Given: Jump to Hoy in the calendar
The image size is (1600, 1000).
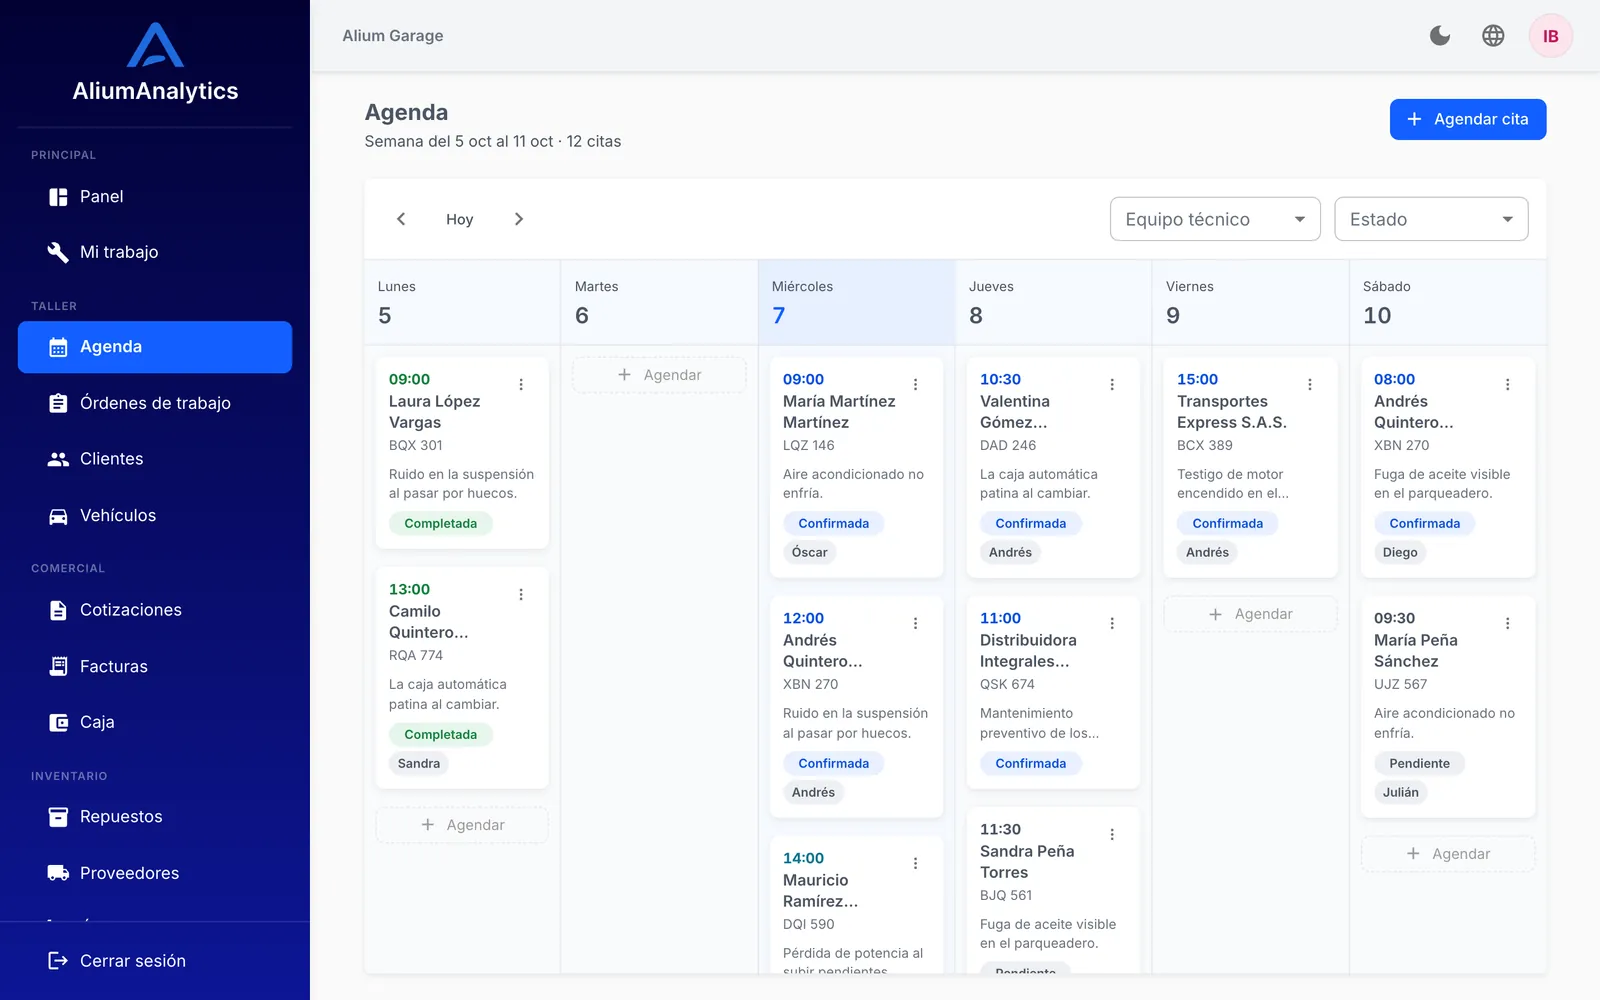Looking at the screenshot, I should tap(460, 219).
